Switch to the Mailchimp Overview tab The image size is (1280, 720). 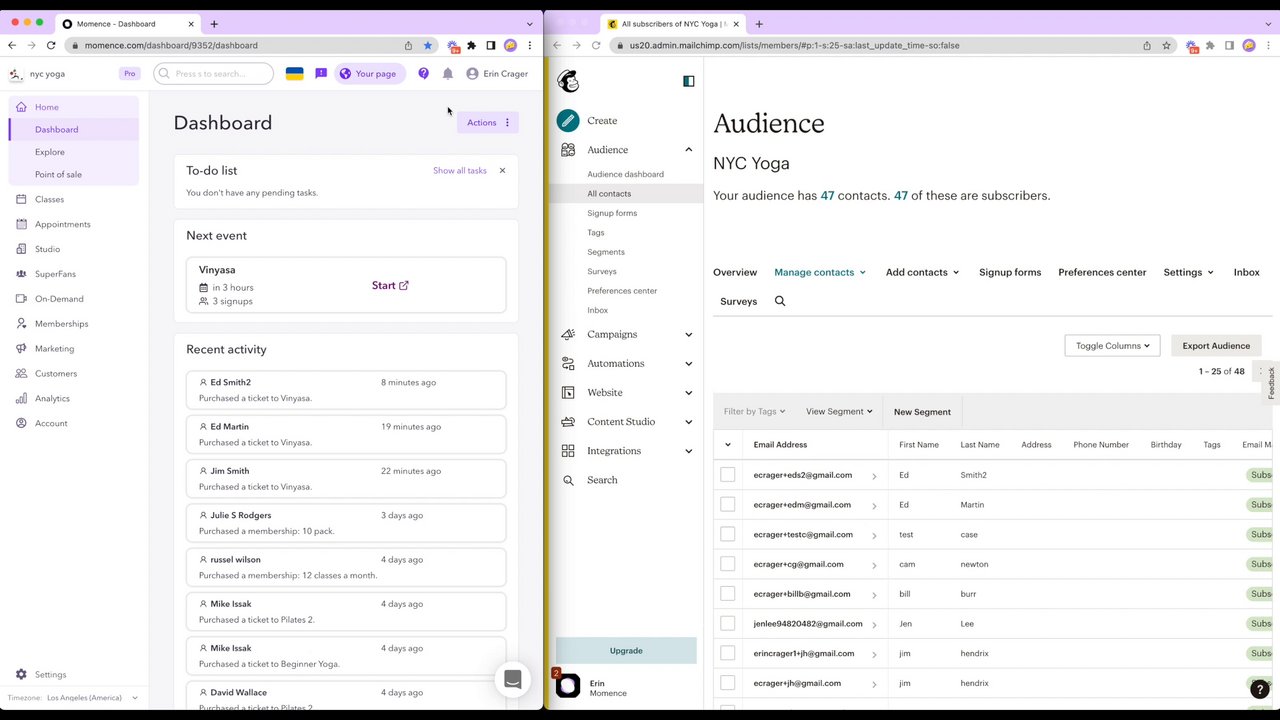pyautogui.click(x=735, y=272)
